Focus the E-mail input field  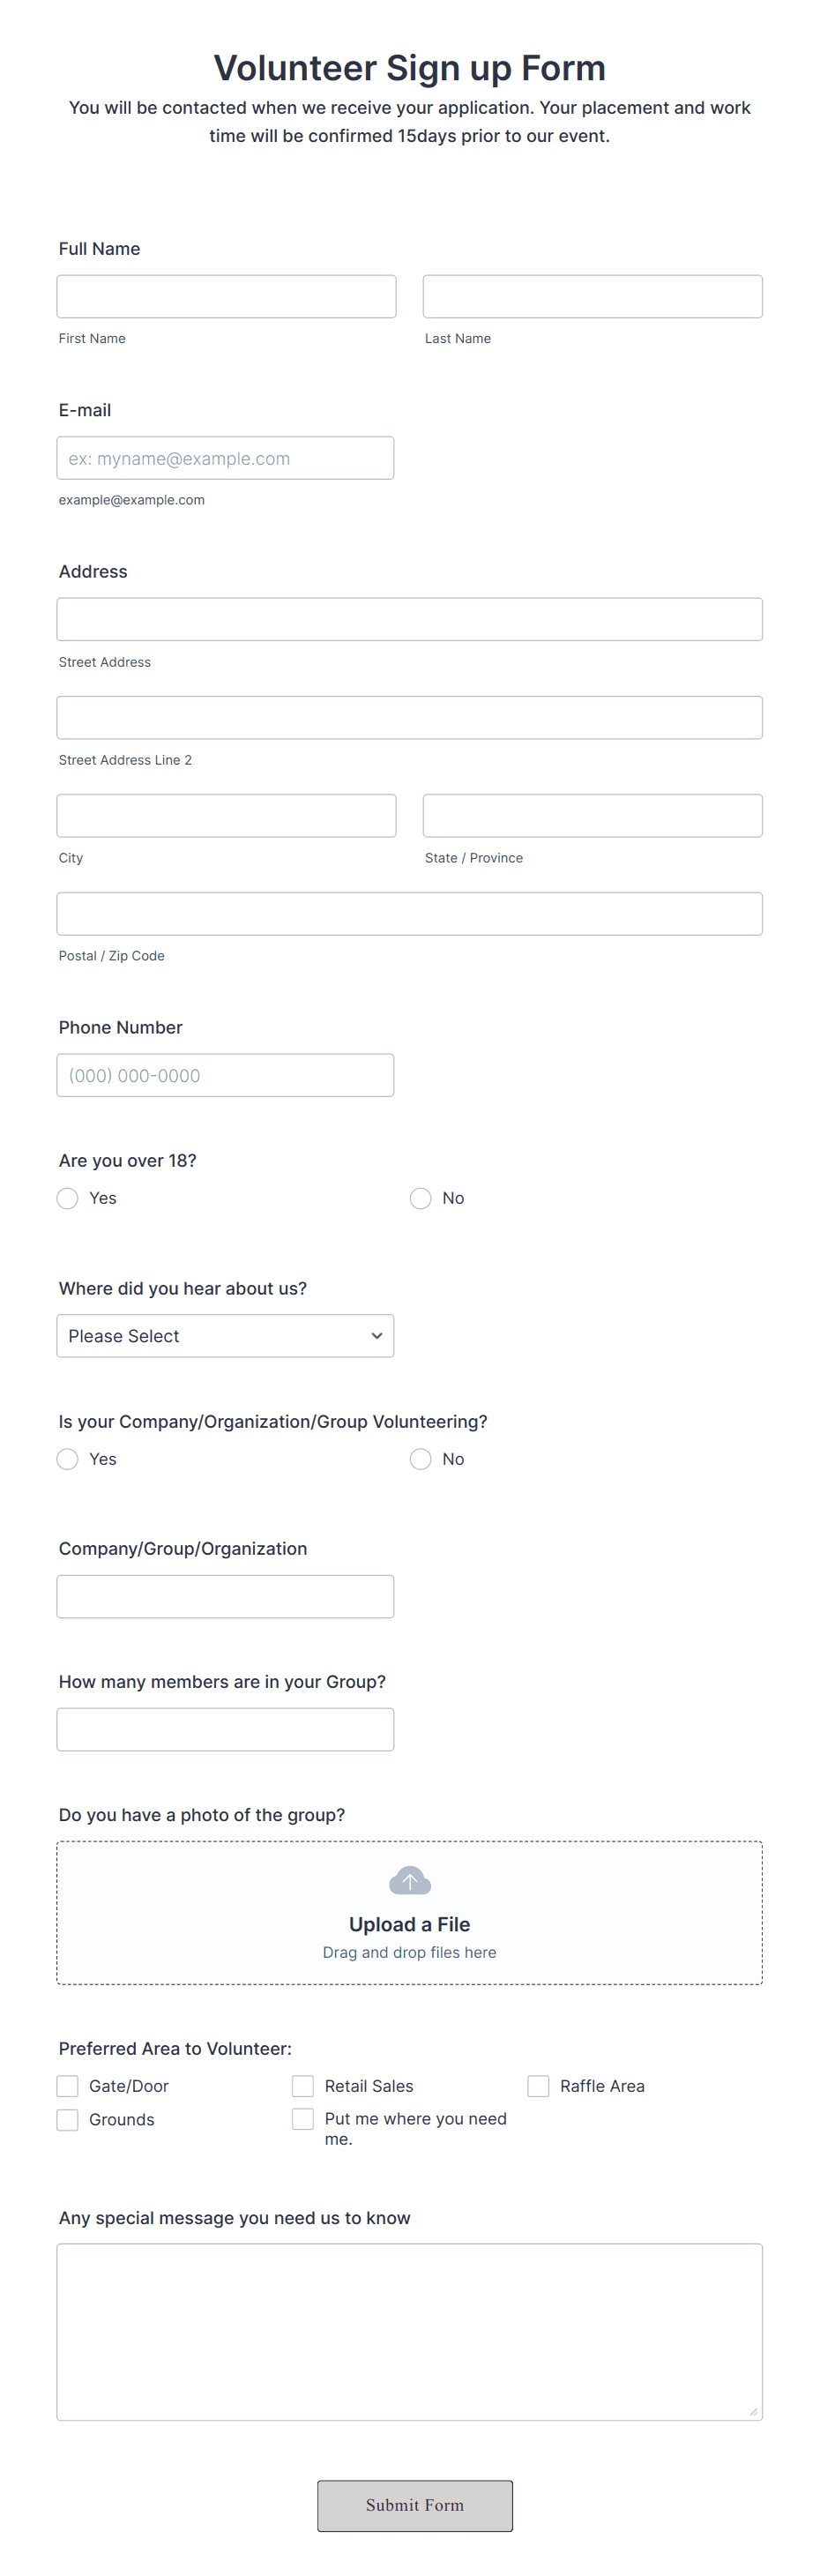[225, 458]
